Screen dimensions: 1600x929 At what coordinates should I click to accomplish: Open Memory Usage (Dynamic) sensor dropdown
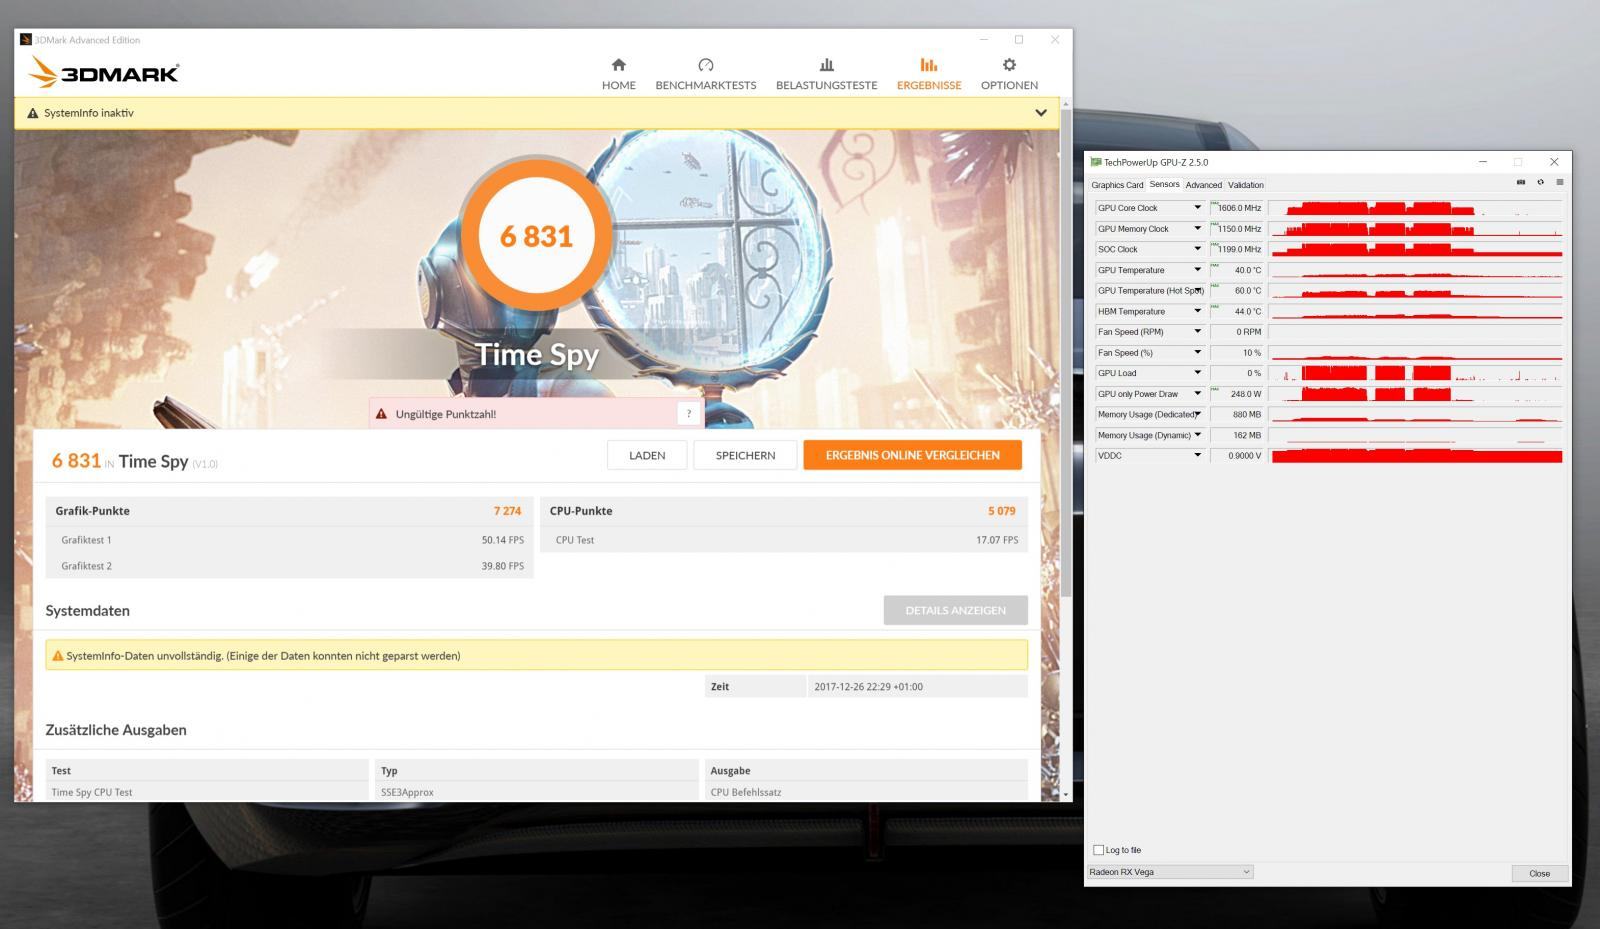pyautogui.click(x=1197, y=435)
